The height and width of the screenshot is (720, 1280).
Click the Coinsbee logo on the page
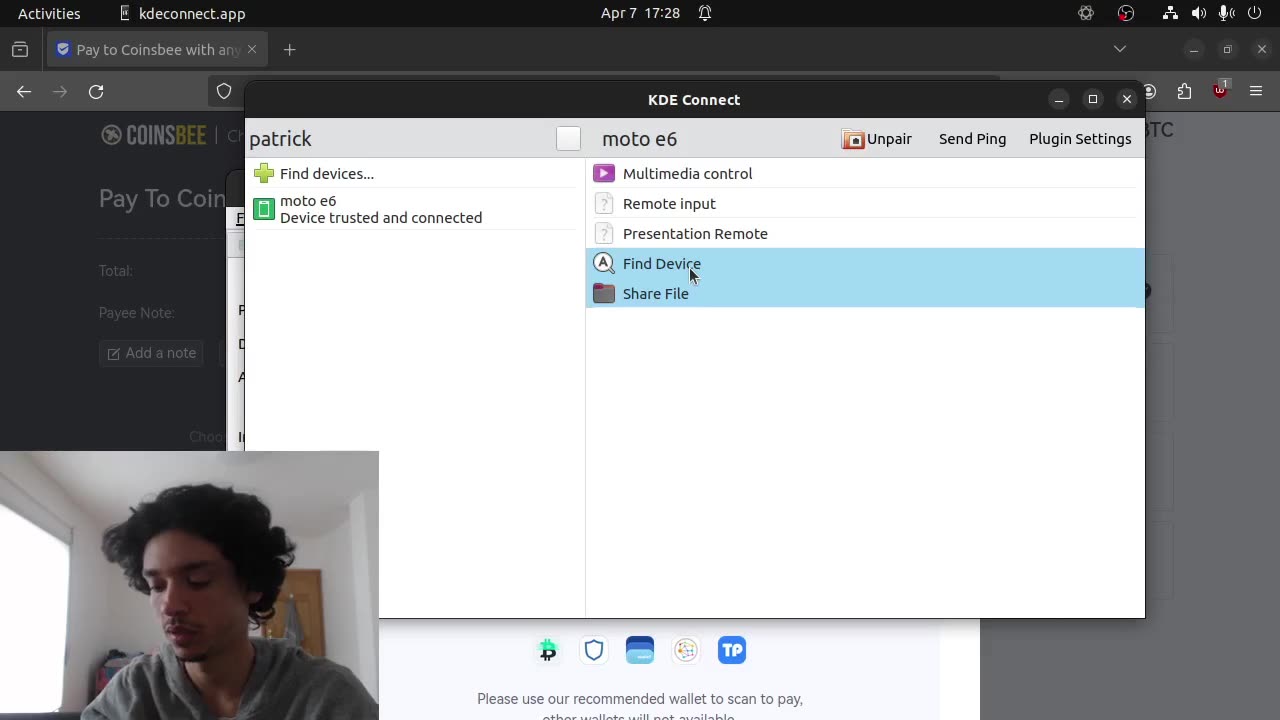pos(153,135)
